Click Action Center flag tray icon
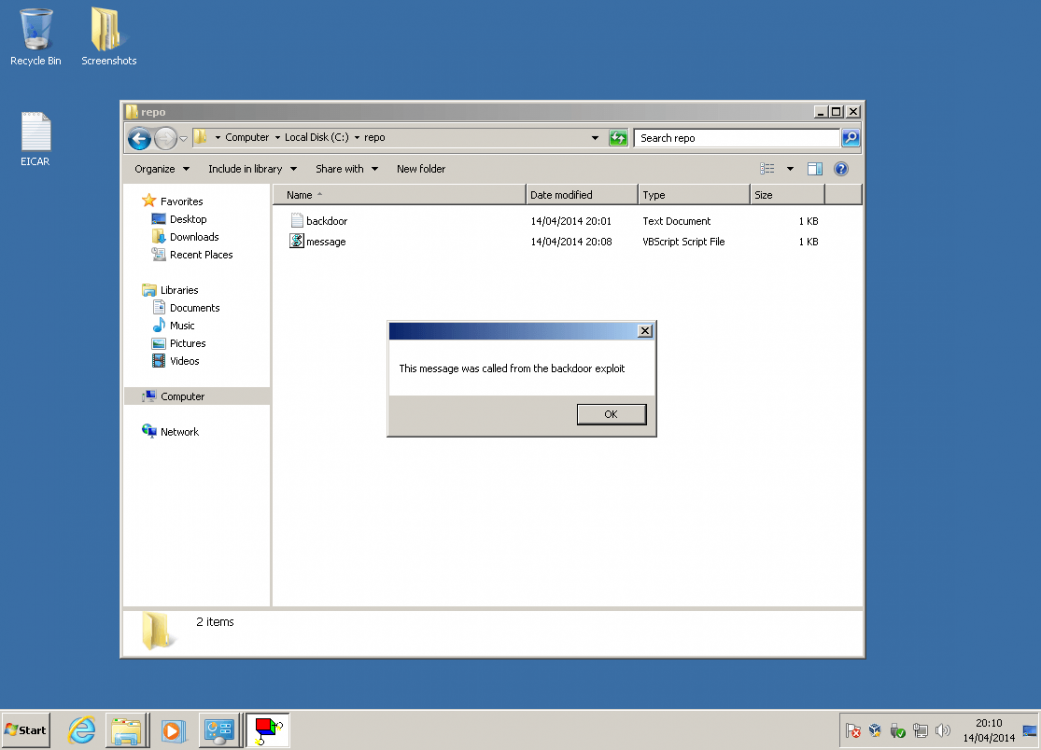This screenshot has width=1041, height=750. point(853,731)
